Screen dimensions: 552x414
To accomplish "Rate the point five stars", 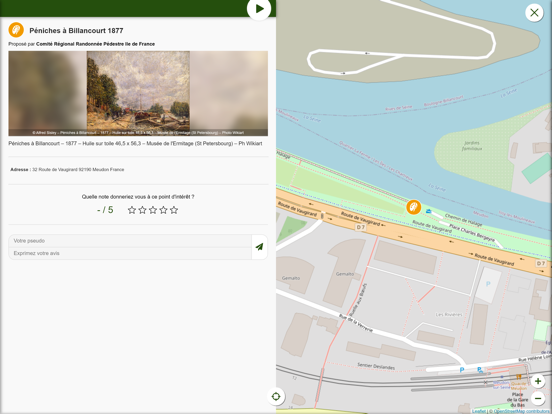I will [174, 210].
